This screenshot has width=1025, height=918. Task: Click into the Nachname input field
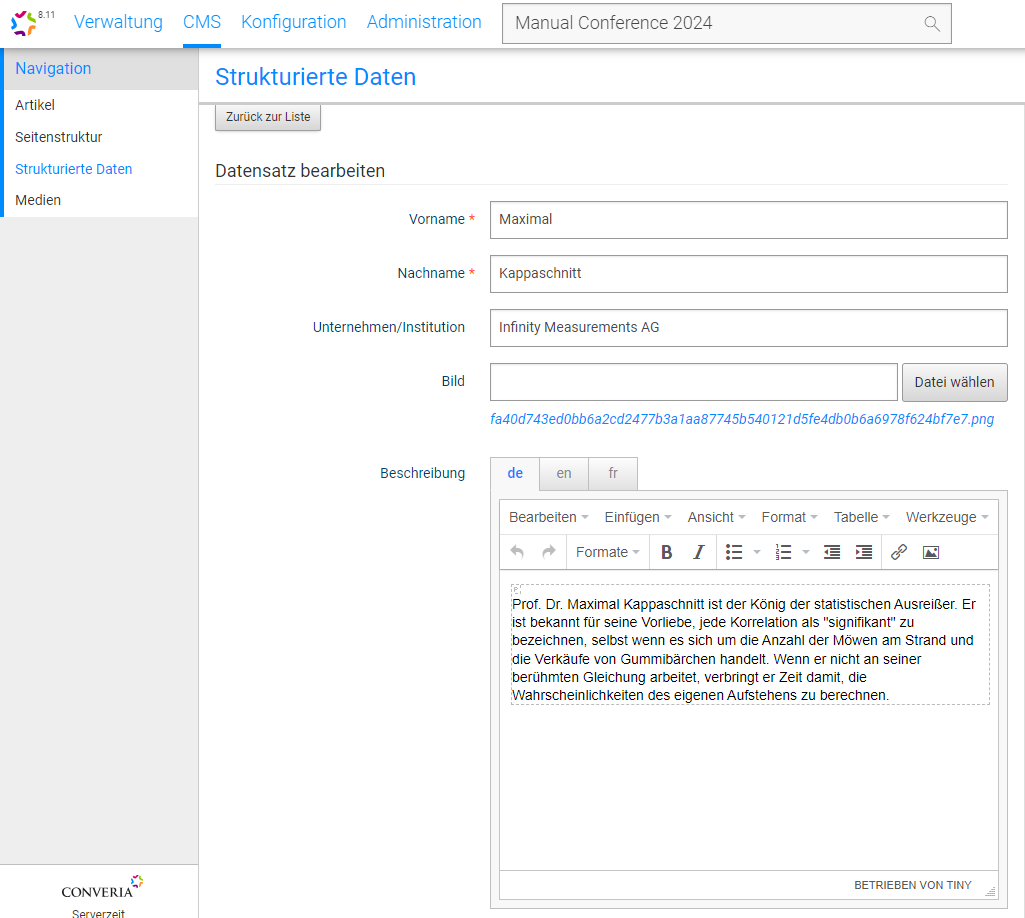tap(748, 273)
